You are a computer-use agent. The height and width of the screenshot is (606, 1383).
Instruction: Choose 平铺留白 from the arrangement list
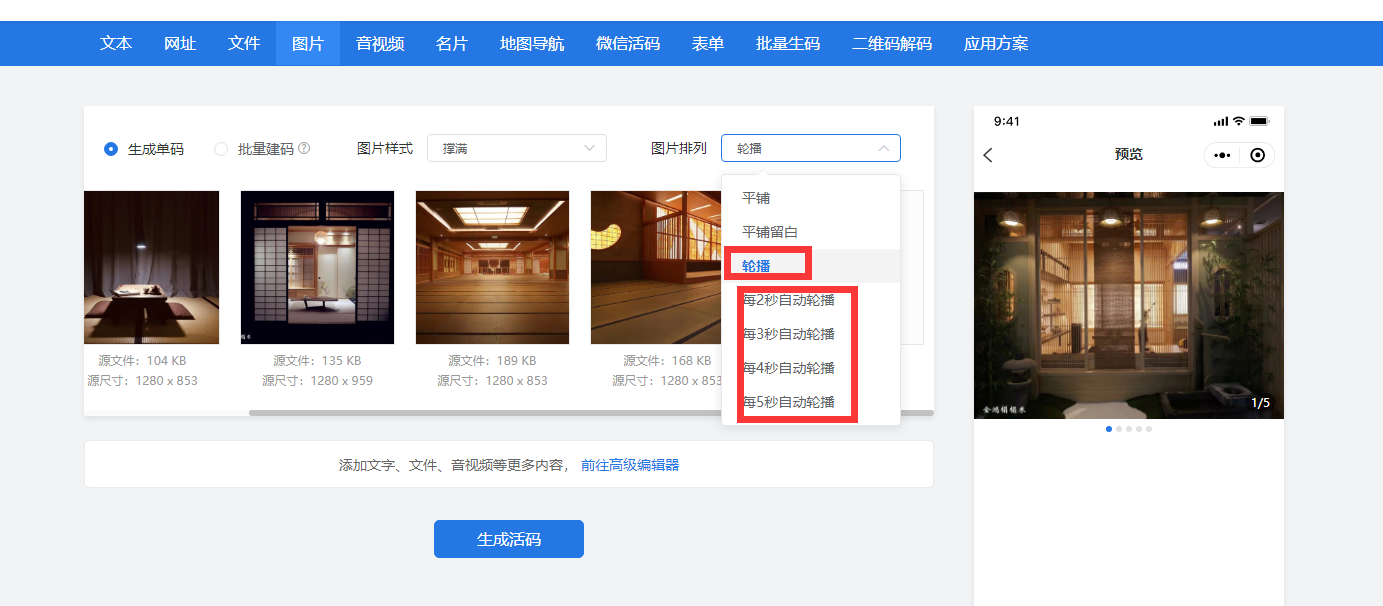pos(811,232)
